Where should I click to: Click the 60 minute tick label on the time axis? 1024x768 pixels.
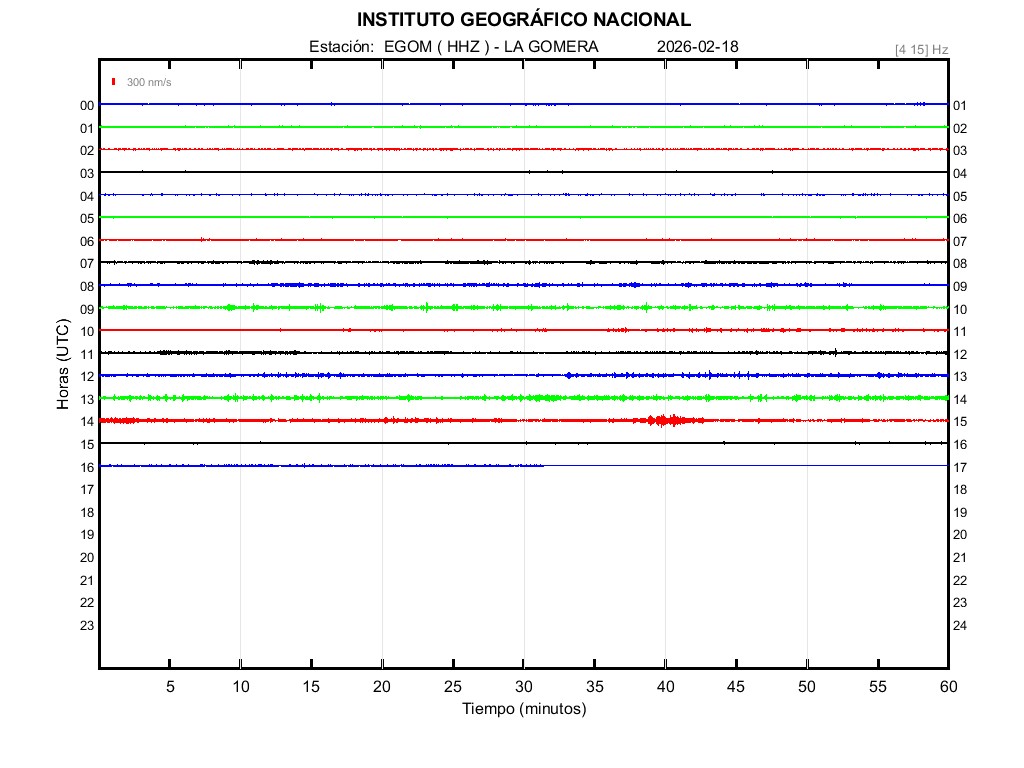pos(948,687)
